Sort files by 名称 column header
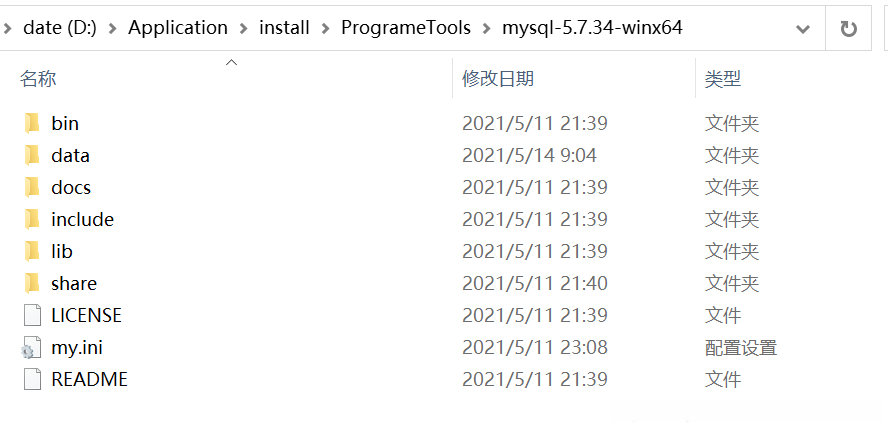The image size is (888, 432). 38,78
